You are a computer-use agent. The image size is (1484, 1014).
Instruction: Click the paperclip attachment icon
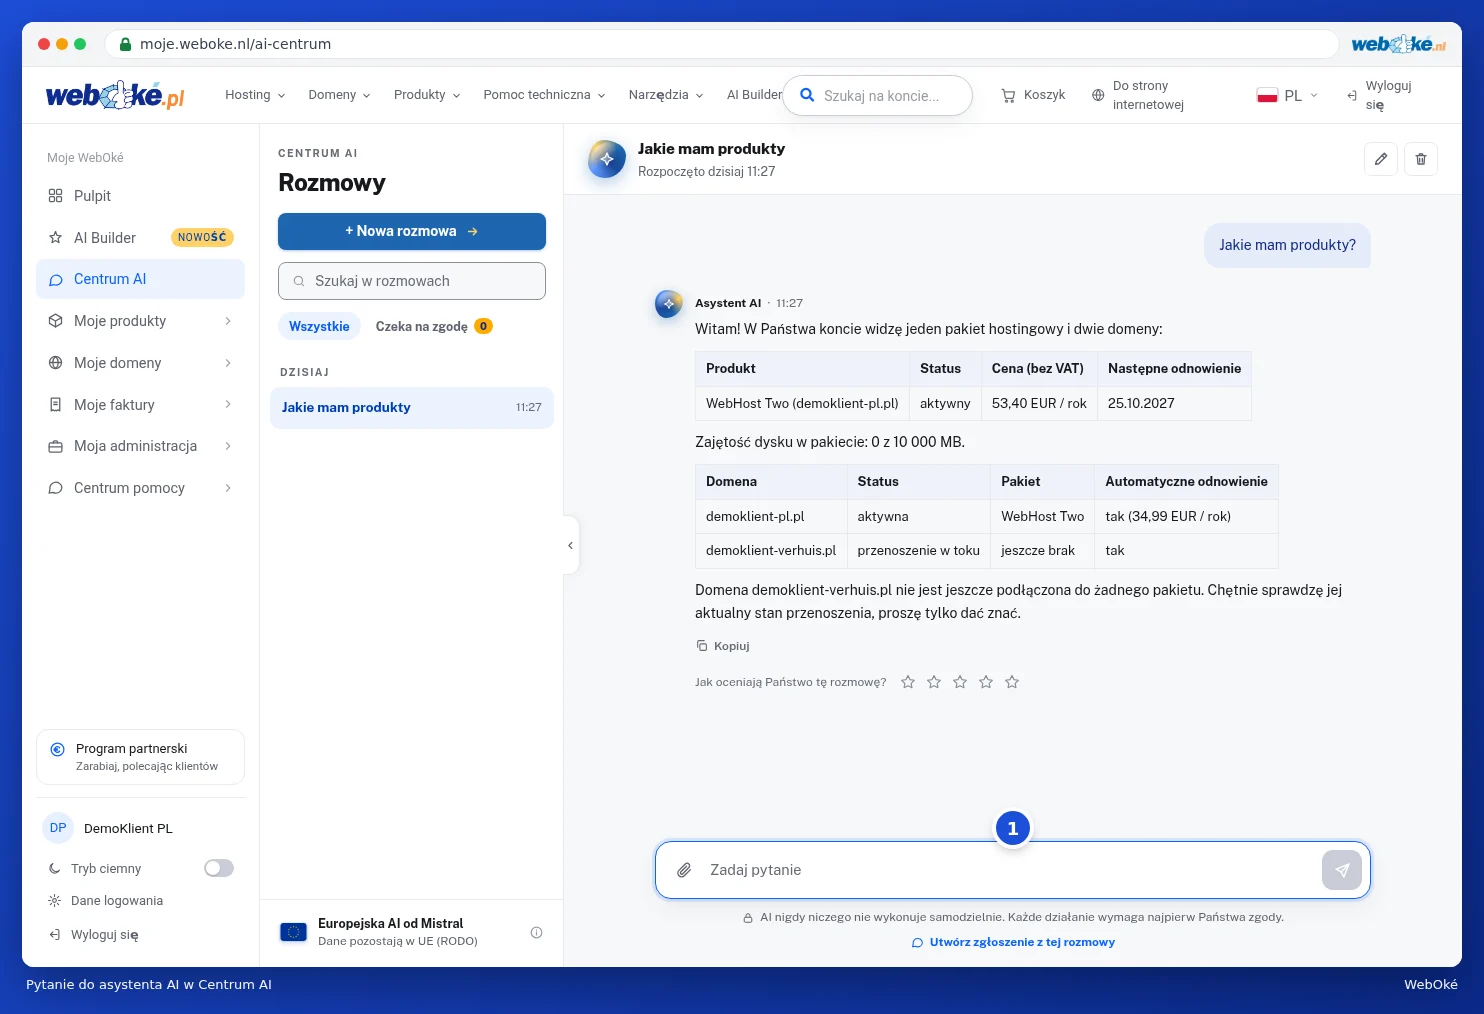(x=684, y=870)
